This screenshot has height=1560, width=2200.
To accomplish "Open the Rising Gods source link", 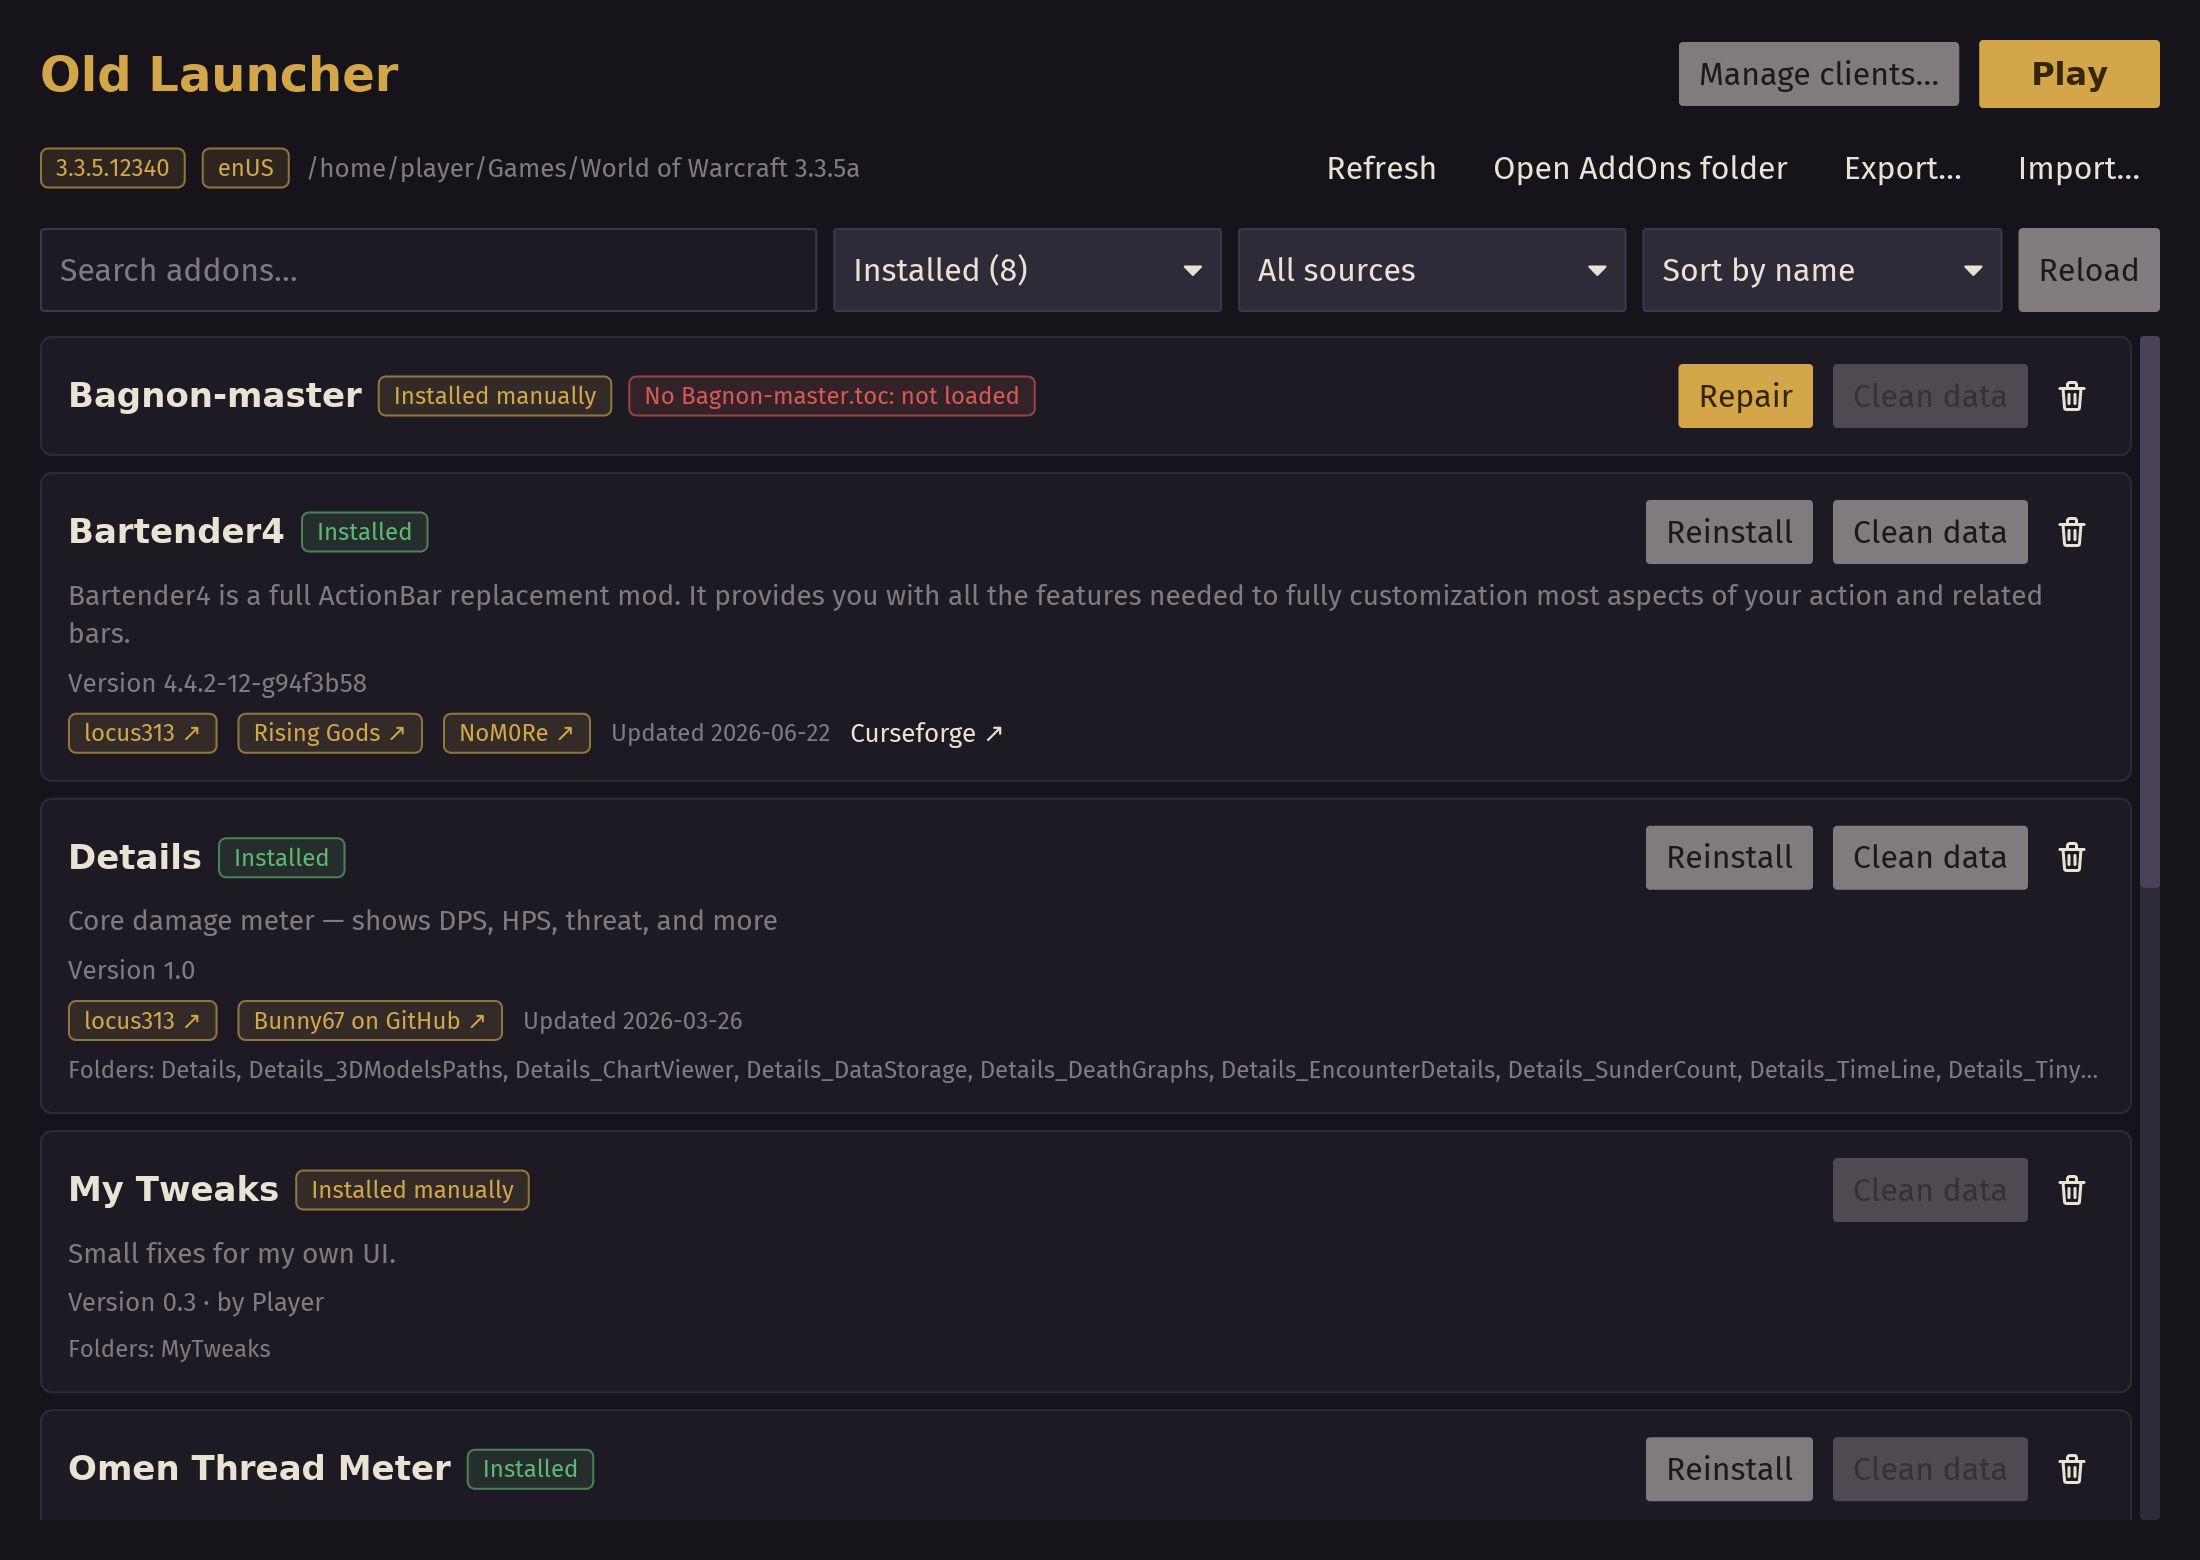I will click(x=330, y=733).
